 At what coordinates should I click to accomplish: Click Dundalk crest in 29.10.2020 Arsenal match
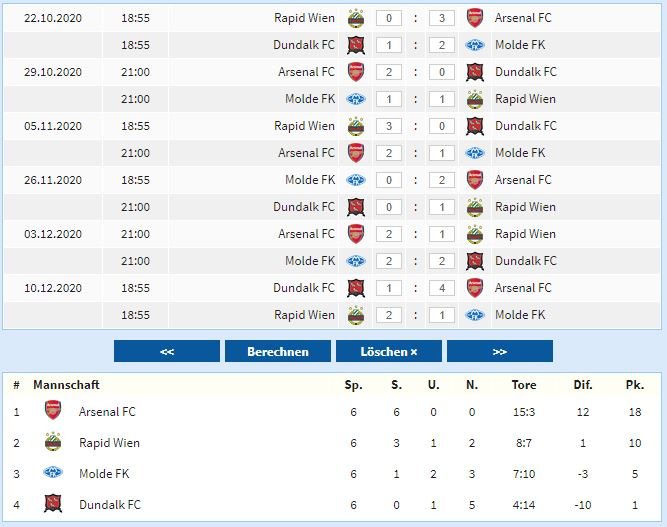pyautogui.click(x=475, y=72)
